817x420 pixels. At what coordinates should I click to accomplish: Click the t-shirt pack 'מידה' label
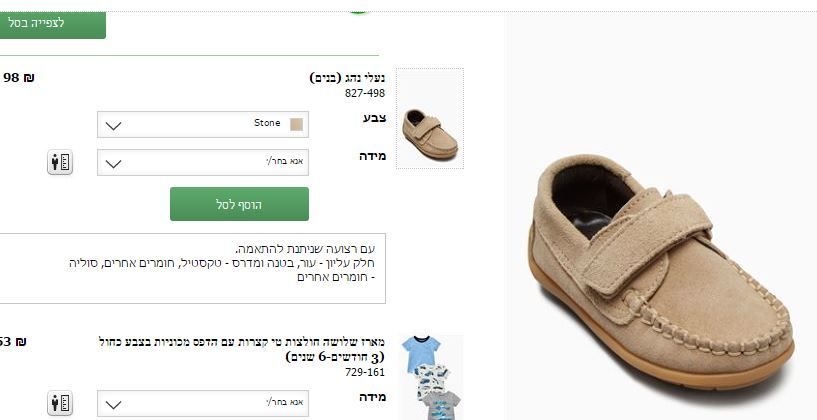(373, 397)
